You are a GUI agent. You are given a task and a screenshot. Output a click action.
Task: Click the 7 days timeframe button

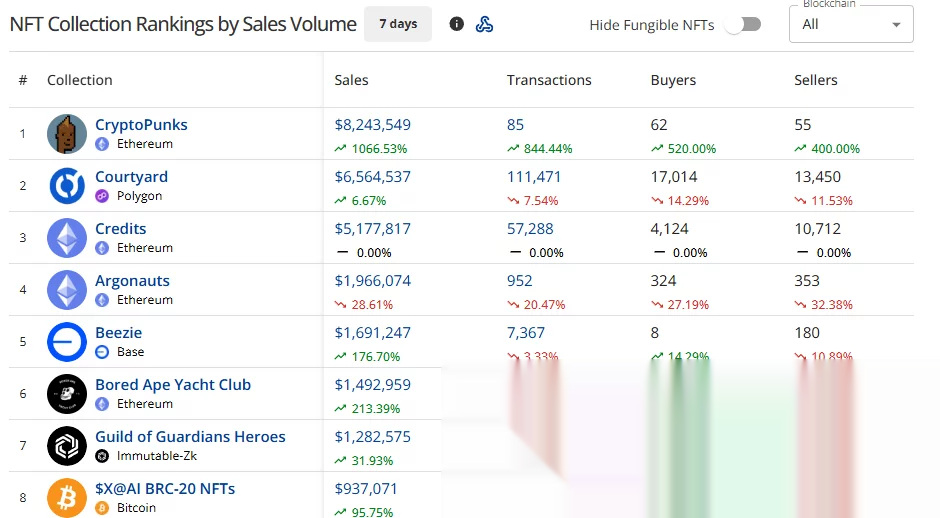point(398,24)
